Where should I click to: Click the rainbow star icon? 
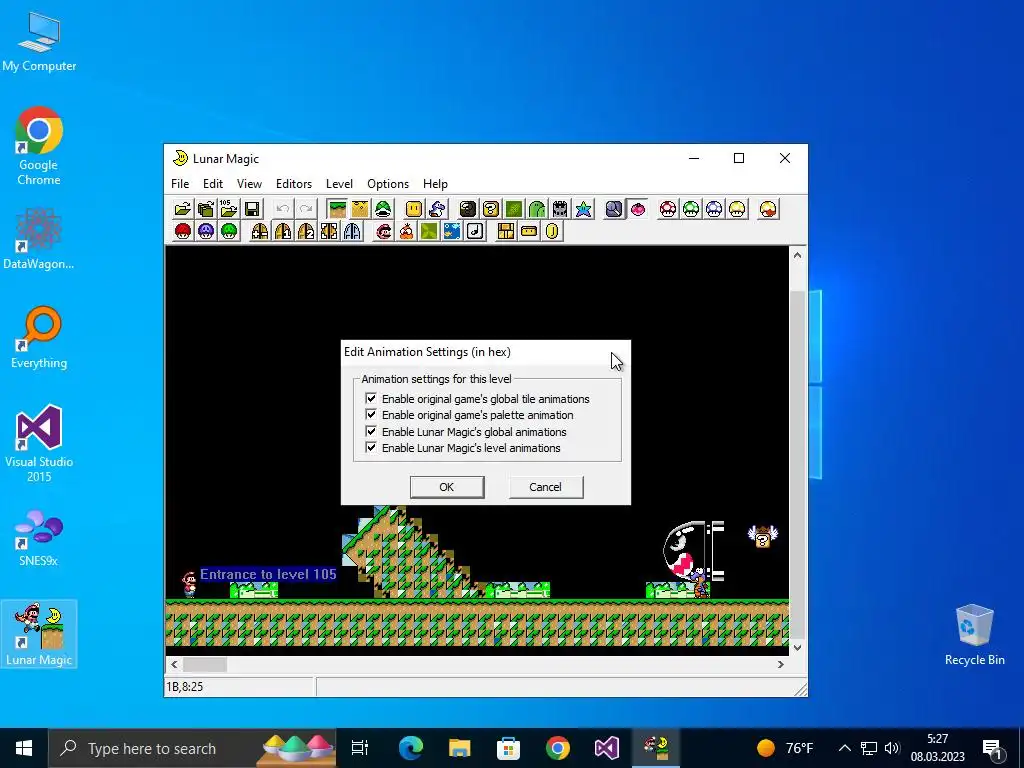point(583,209)
